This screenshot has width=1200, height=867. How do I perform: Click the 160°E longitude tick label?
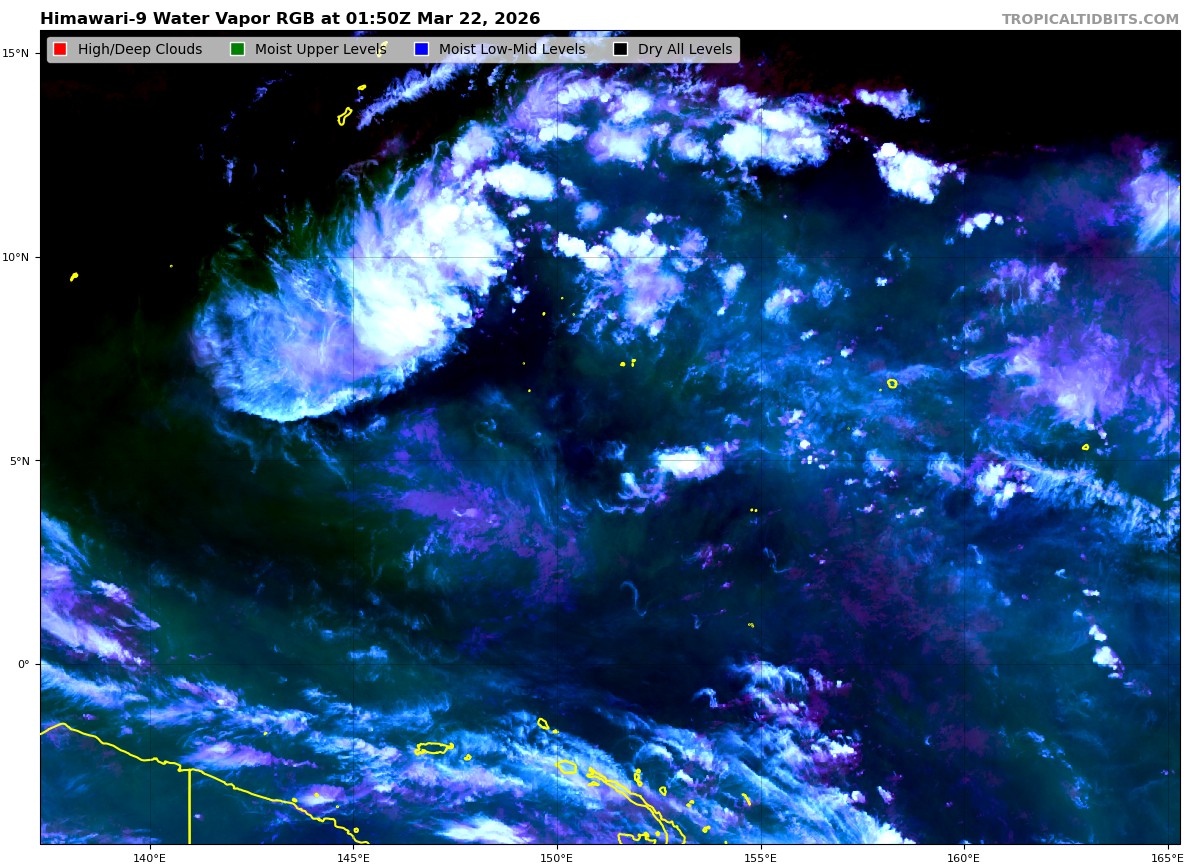(964, 857)
